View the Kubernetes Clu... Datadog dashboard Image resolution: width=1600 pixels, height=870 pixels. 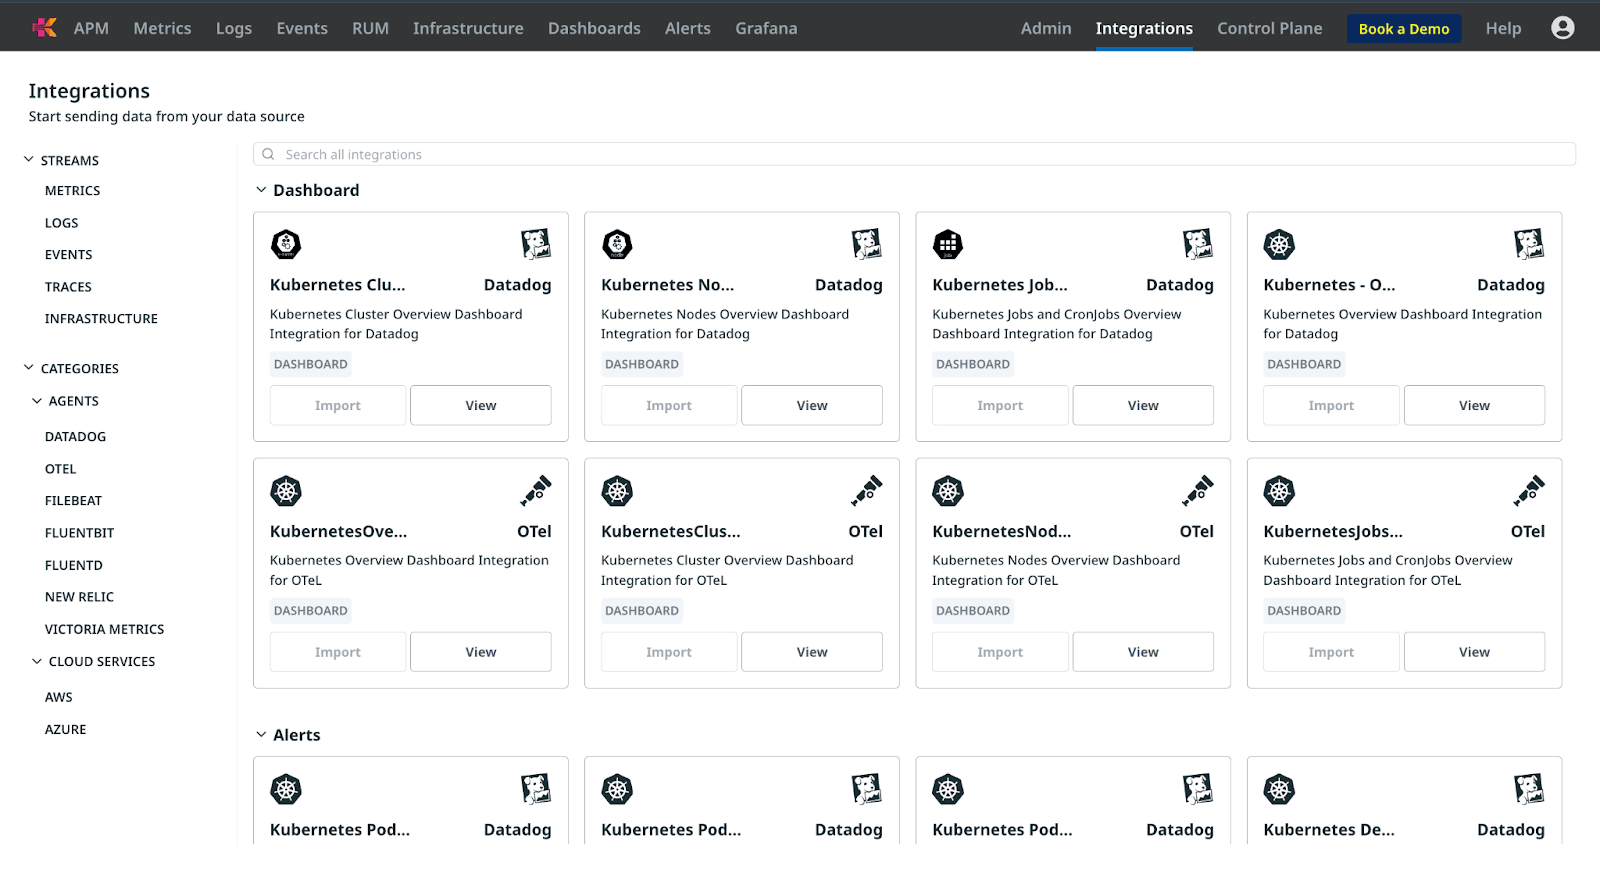481,405
